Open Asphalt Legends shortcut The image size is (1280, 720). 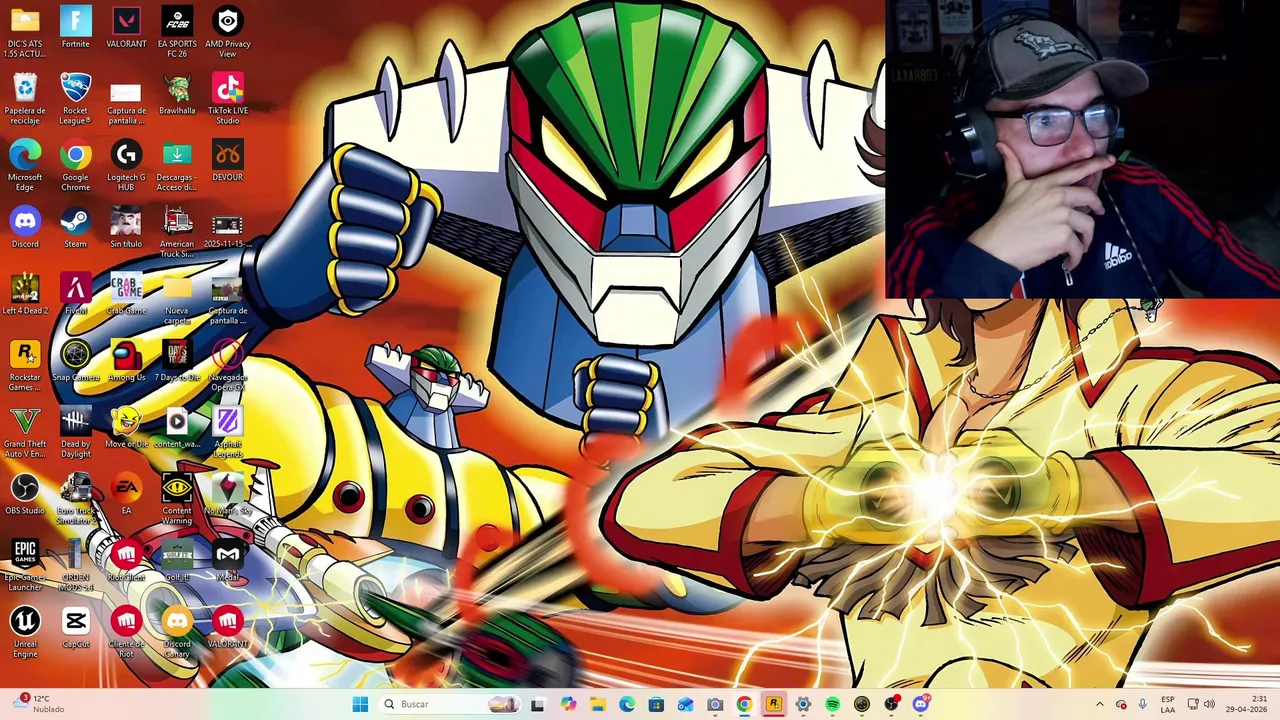tap(228, 433)
